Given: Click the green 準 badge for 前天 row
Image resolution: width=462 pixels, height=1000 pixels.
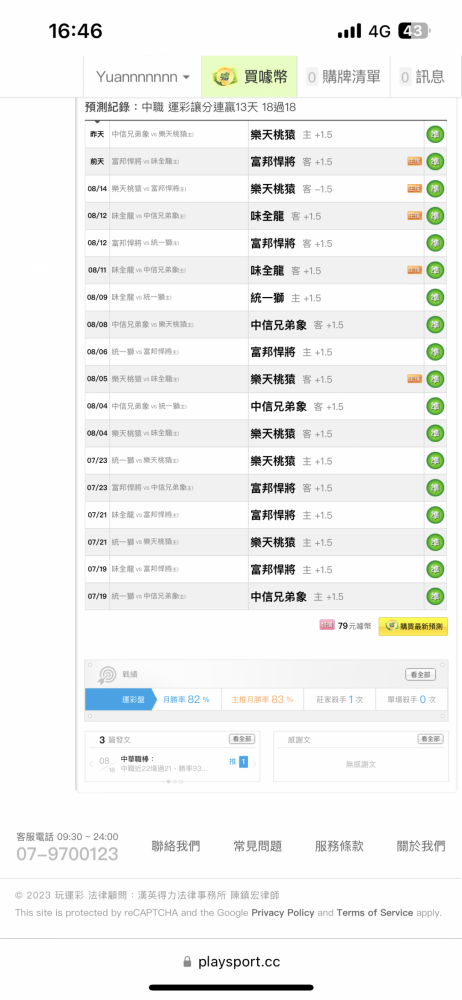Looking at the screenshot, I should click(x=436, y=162).
